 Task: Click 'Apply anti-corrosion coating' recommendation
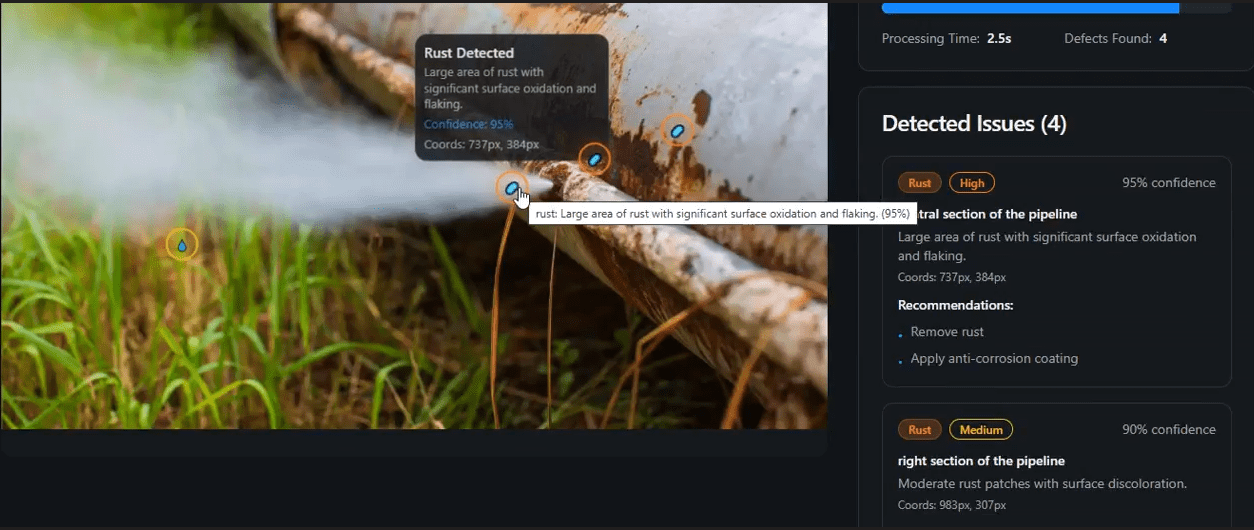click(994, 359)
